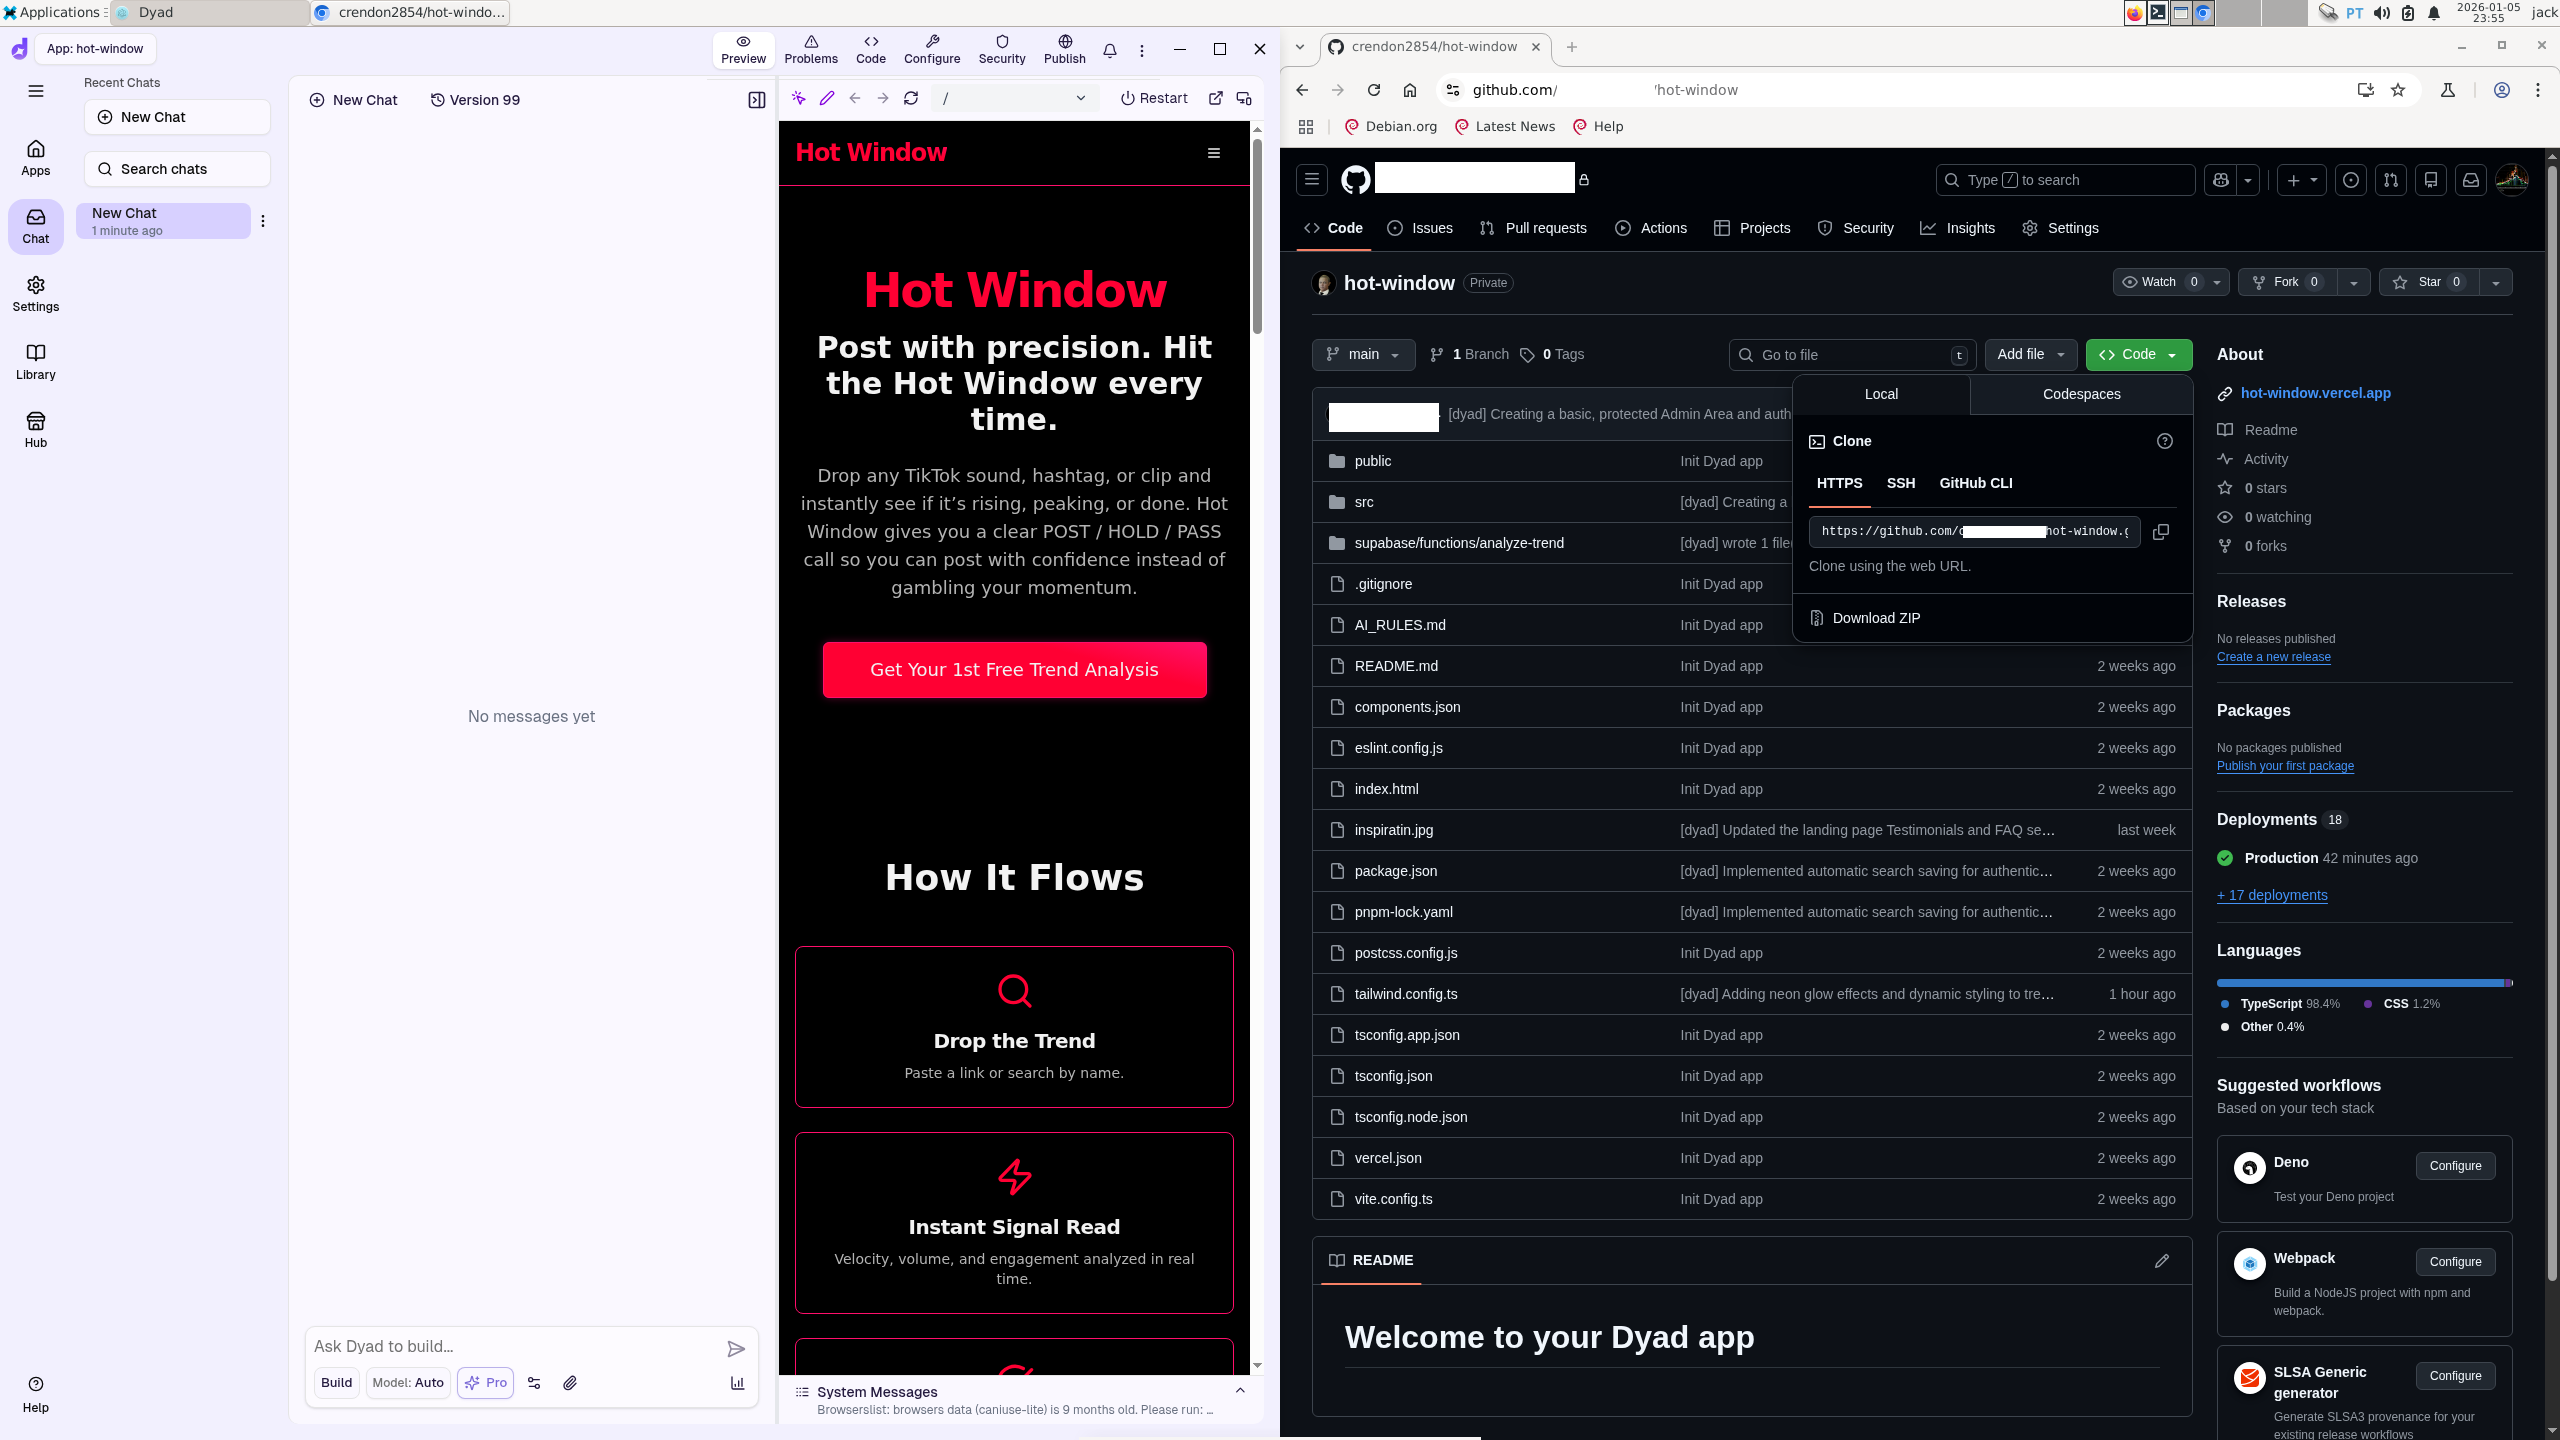The height and width of the screenshot is (1440, 2560).
Task: Expand the Create new plus dropdown
Action: tap(2301, 180)
